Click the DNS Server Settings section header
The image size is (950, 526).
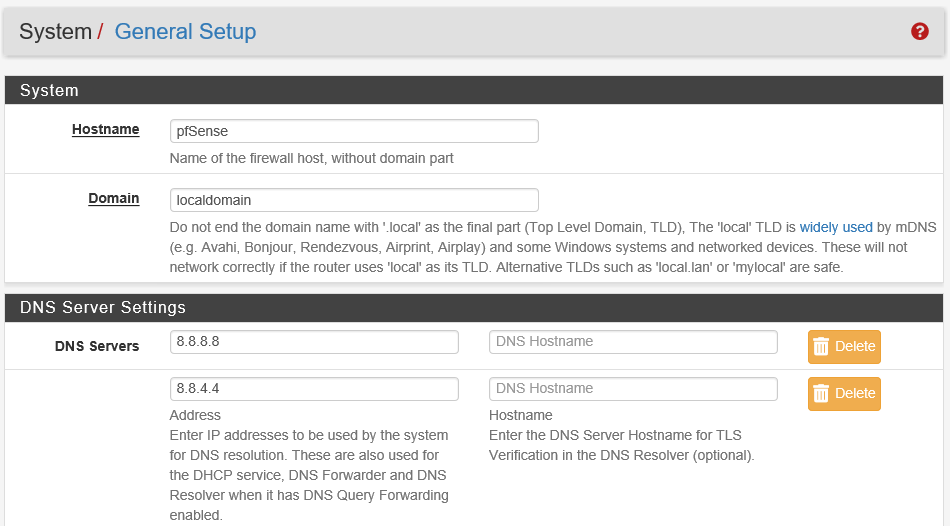coord(474,307)
